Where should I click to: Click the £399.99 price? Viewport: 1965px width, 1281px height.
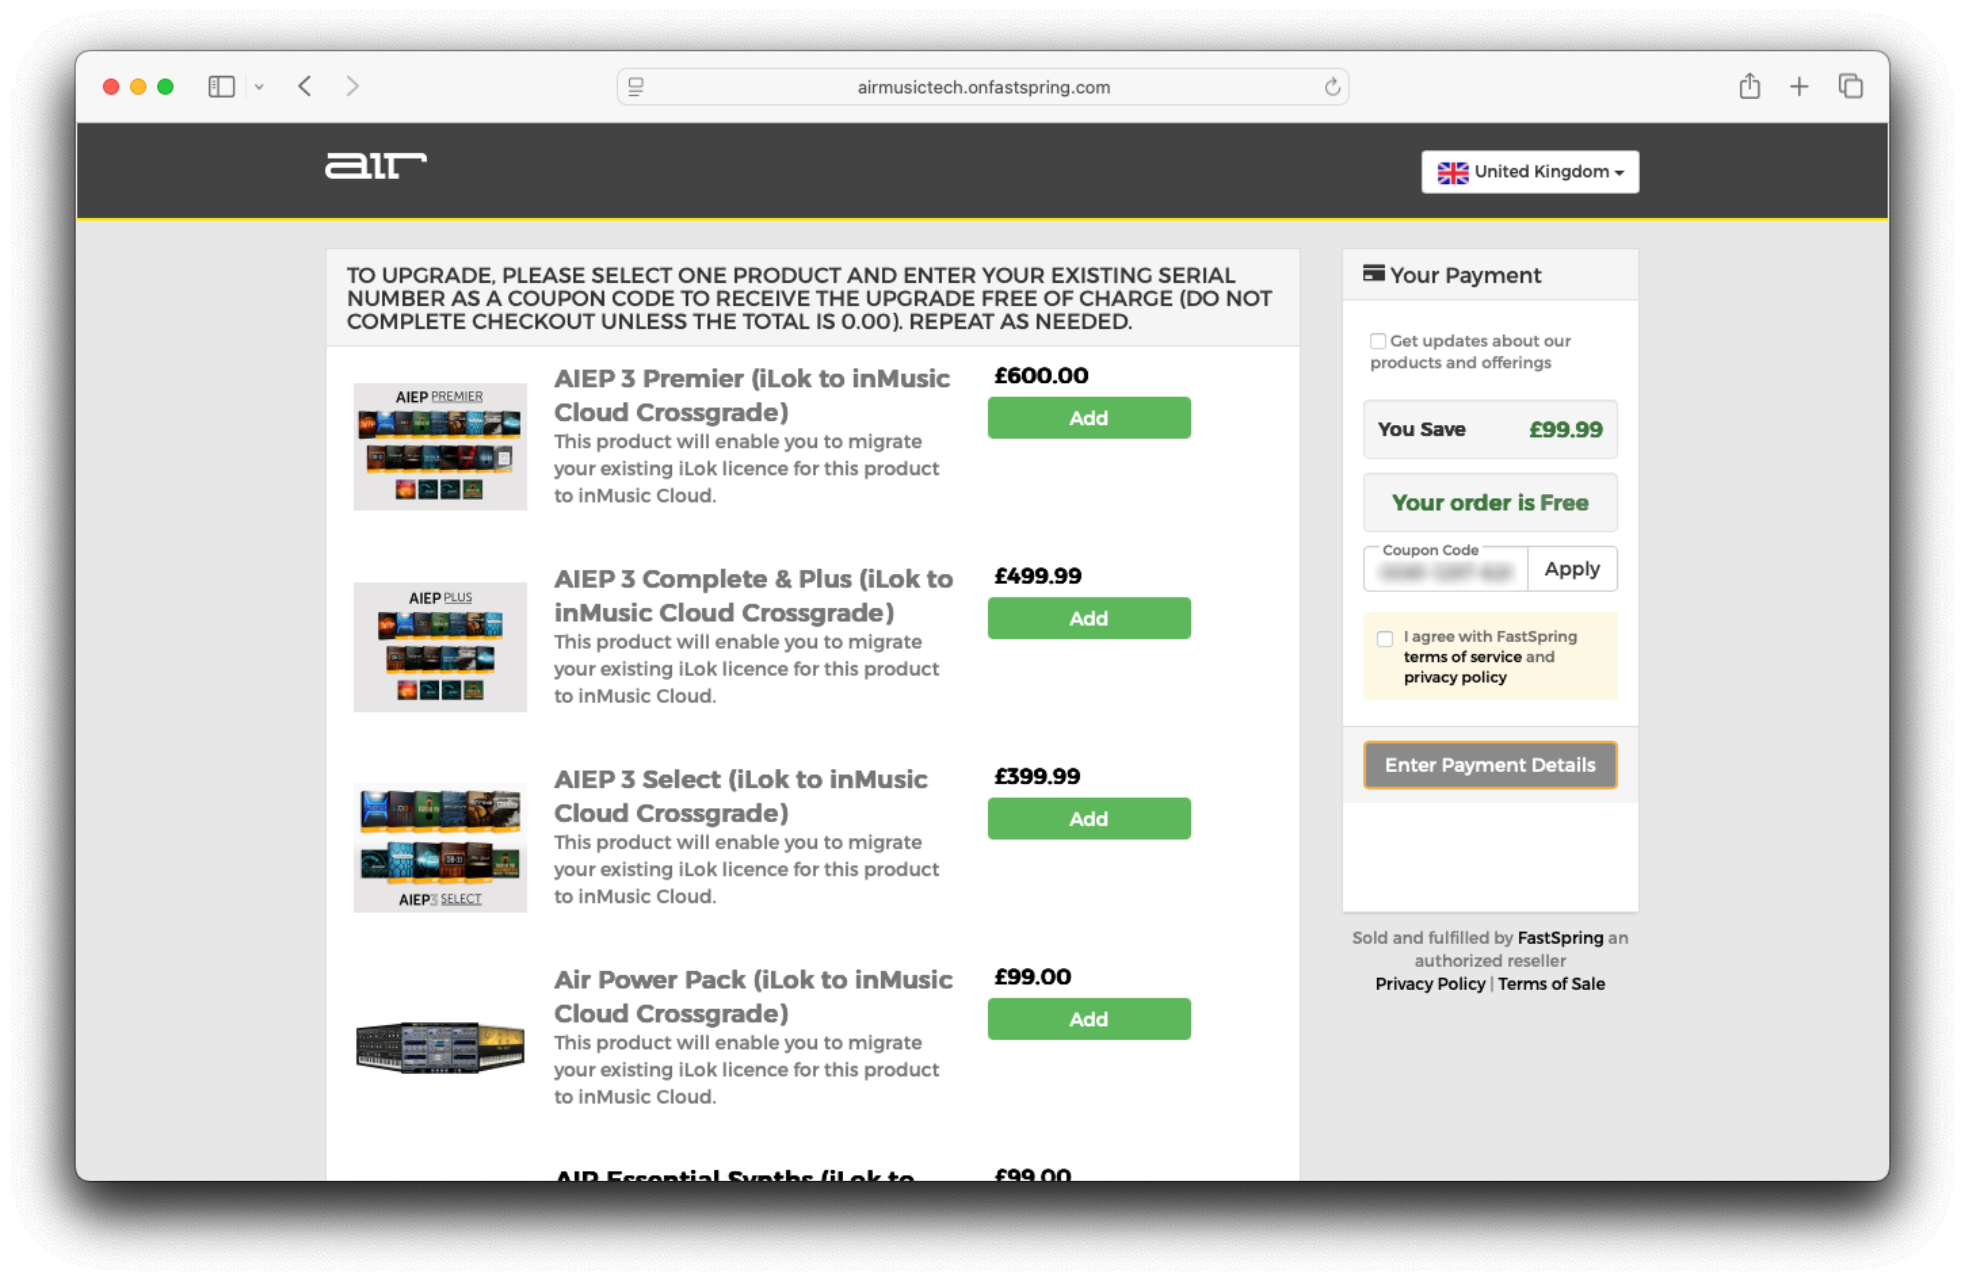1037,776
